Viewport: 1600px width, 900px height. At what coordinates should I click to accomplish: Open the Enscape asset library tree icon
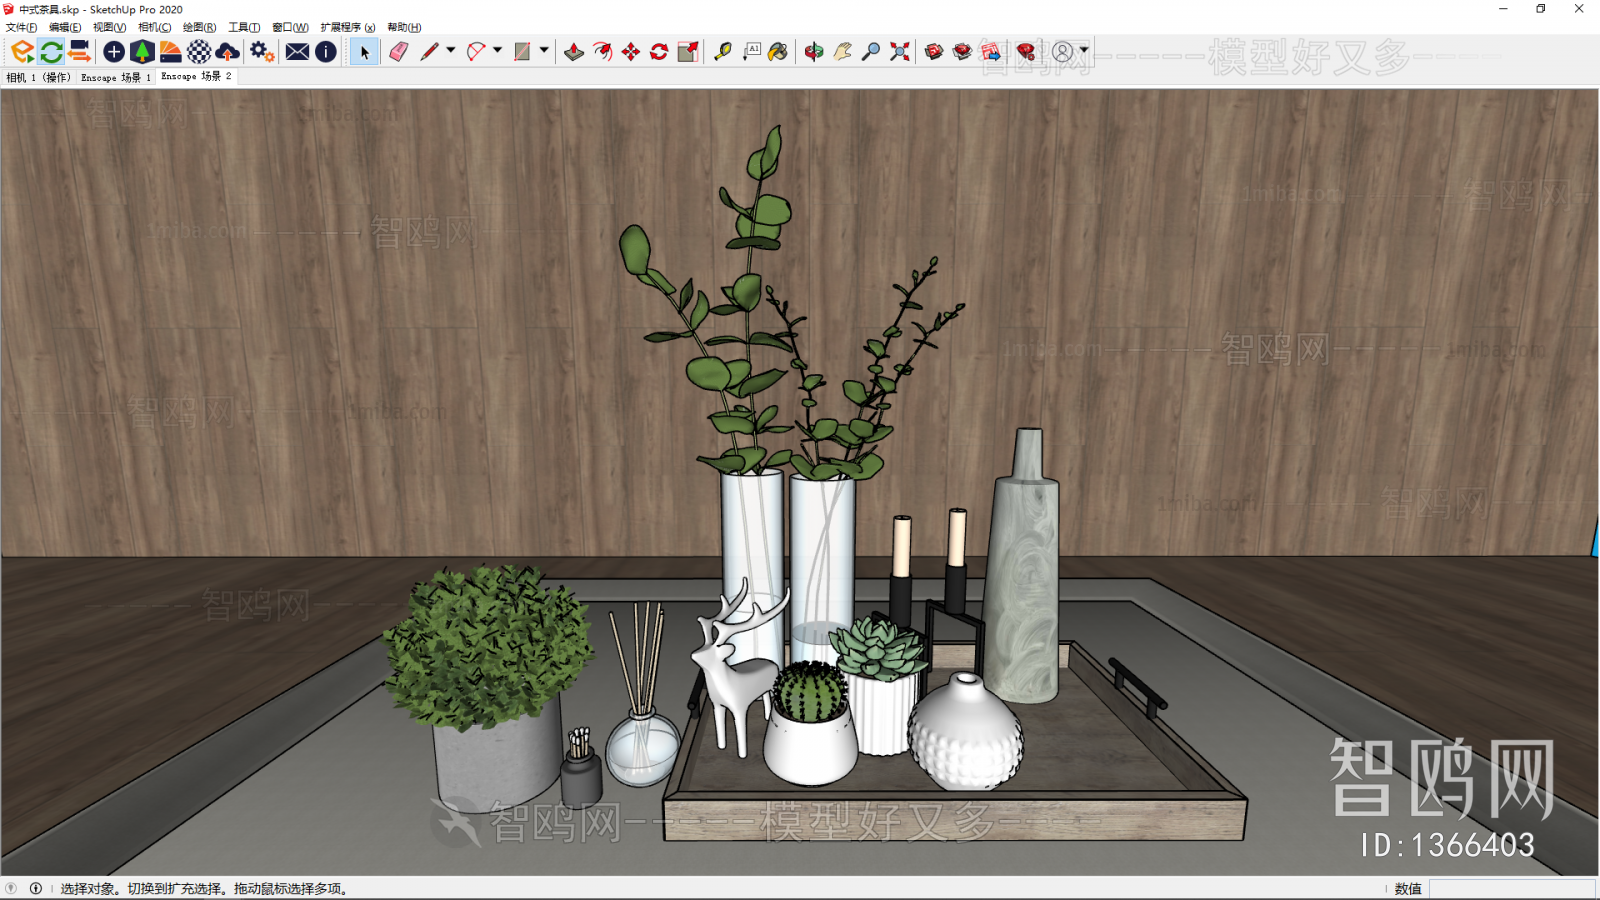tap(142, 52)
